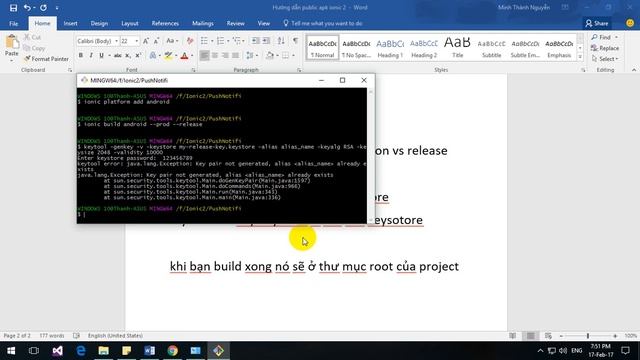Grow the font size
The image size is (640, 360).
point(146,41)
